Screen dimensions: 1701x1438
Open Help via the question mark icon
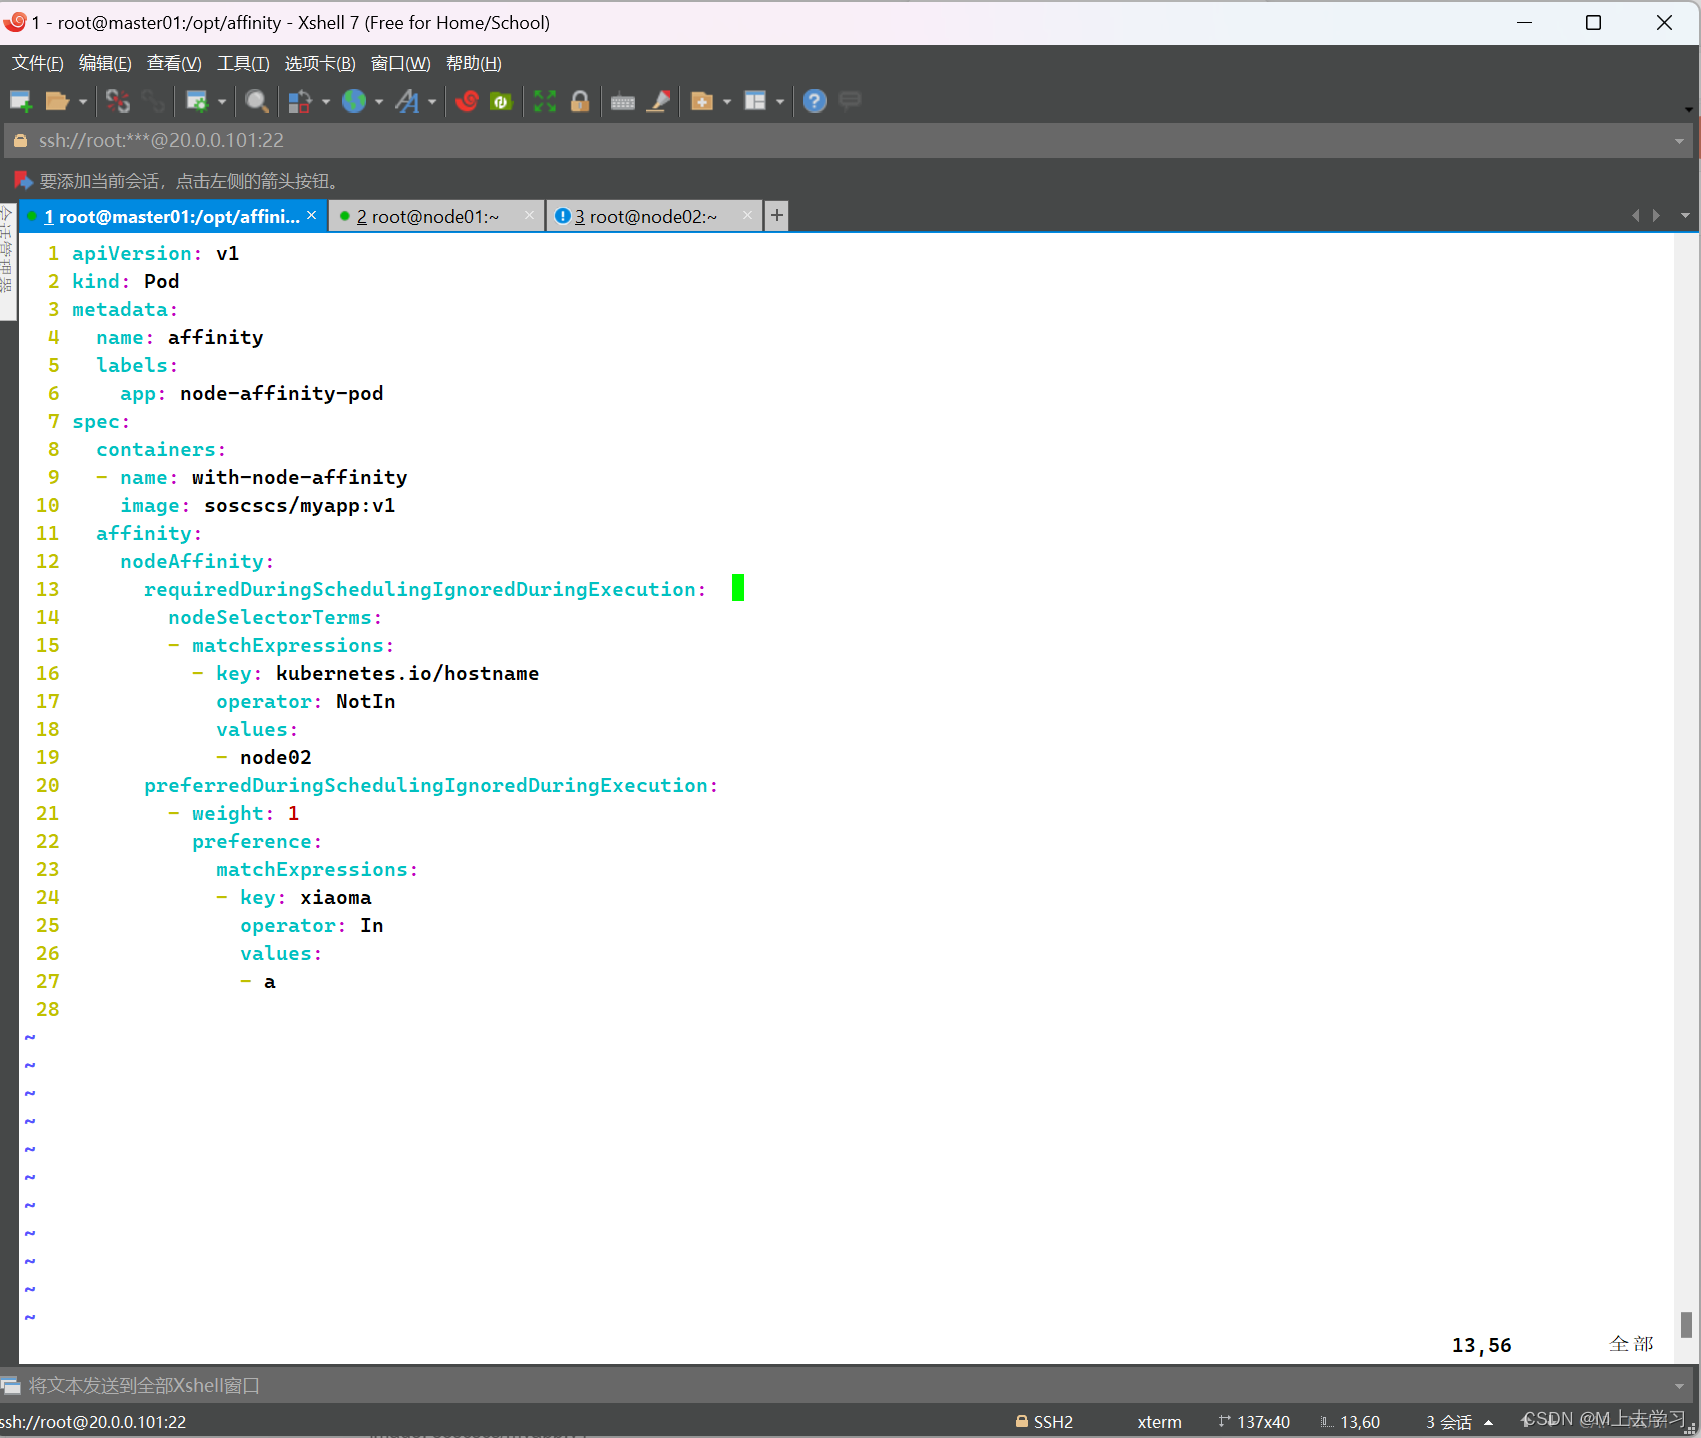815,101
